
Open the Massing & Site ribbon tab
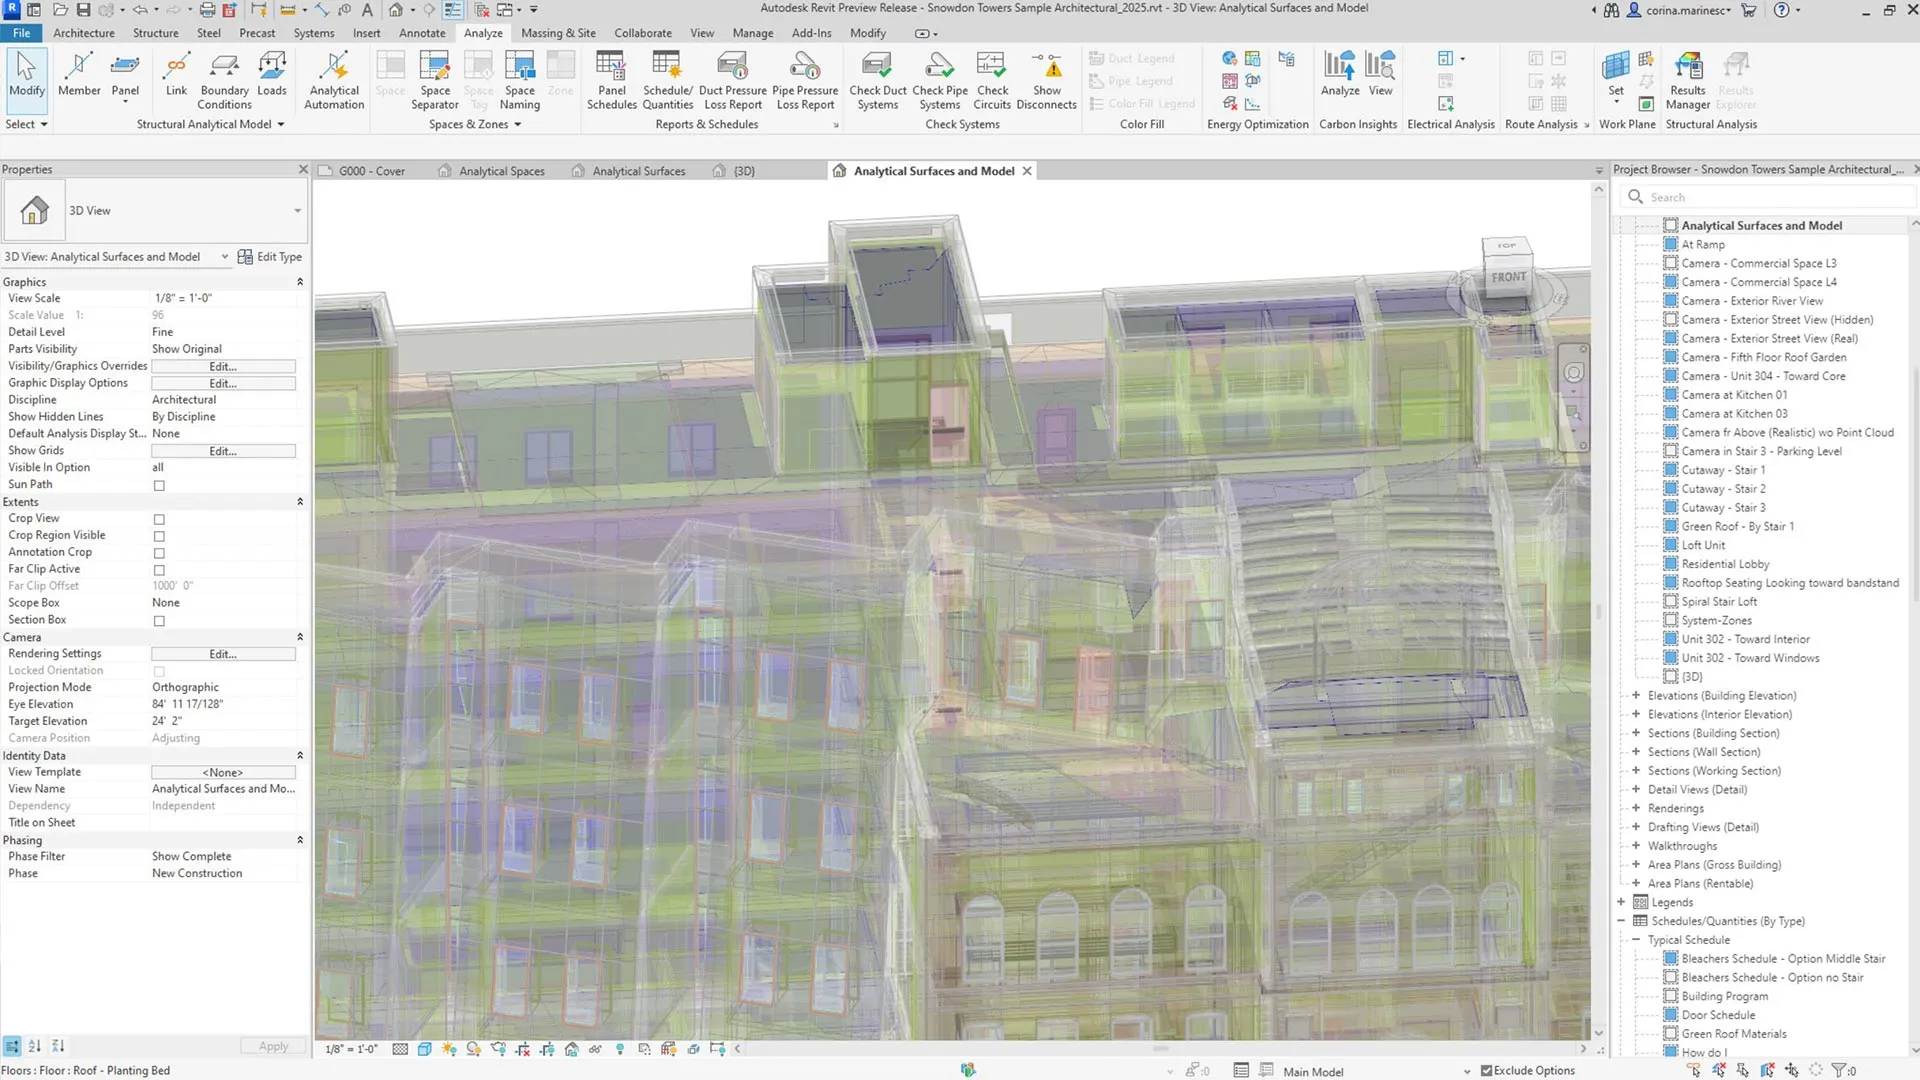tap(557, 33)
